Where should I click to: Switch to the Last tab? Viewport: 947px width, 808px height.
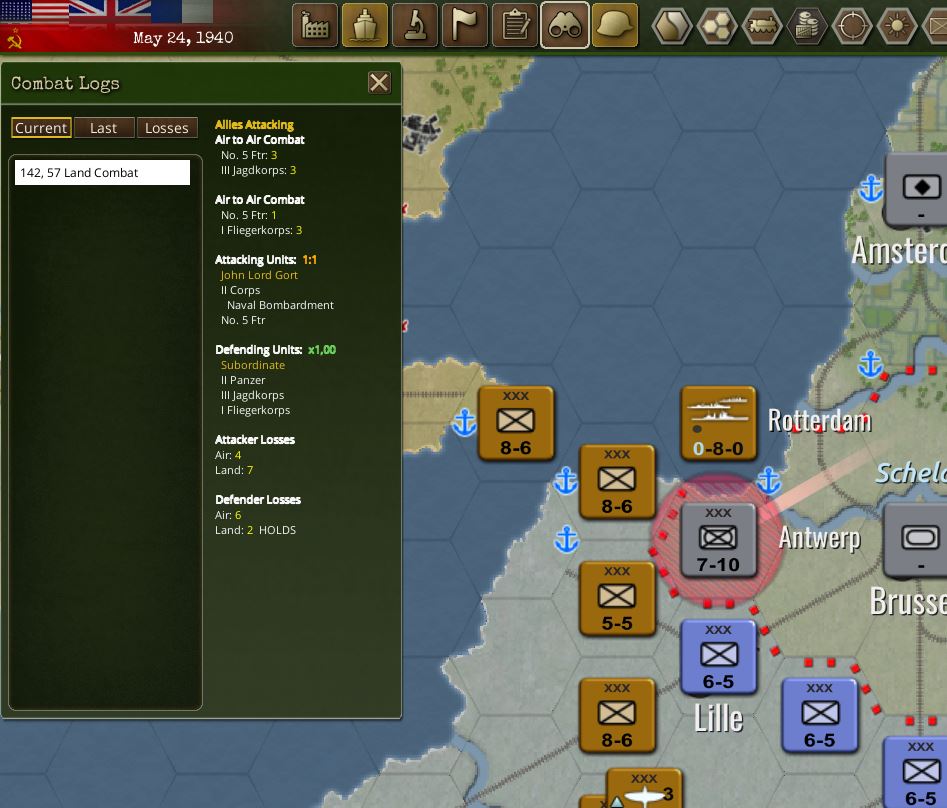tap(103, 128)
